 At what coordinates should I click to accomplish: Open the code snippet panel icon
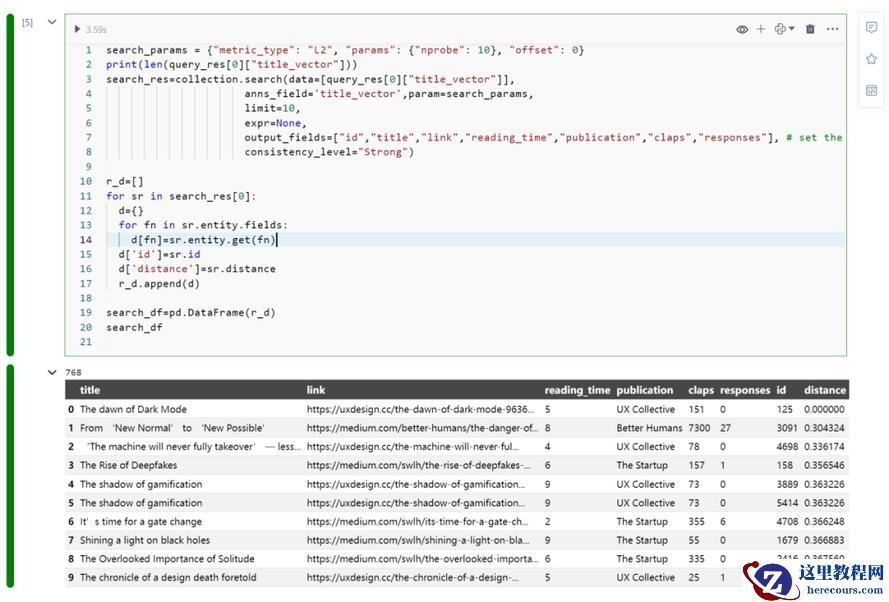tap(871, 91)
